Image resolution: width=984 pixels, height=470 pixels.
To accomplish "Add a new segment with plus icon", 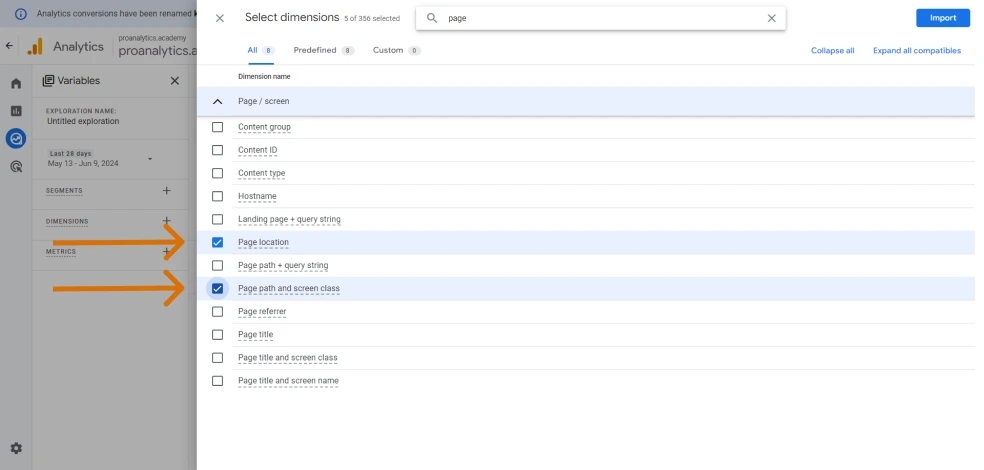I will (x=166, y=191).
